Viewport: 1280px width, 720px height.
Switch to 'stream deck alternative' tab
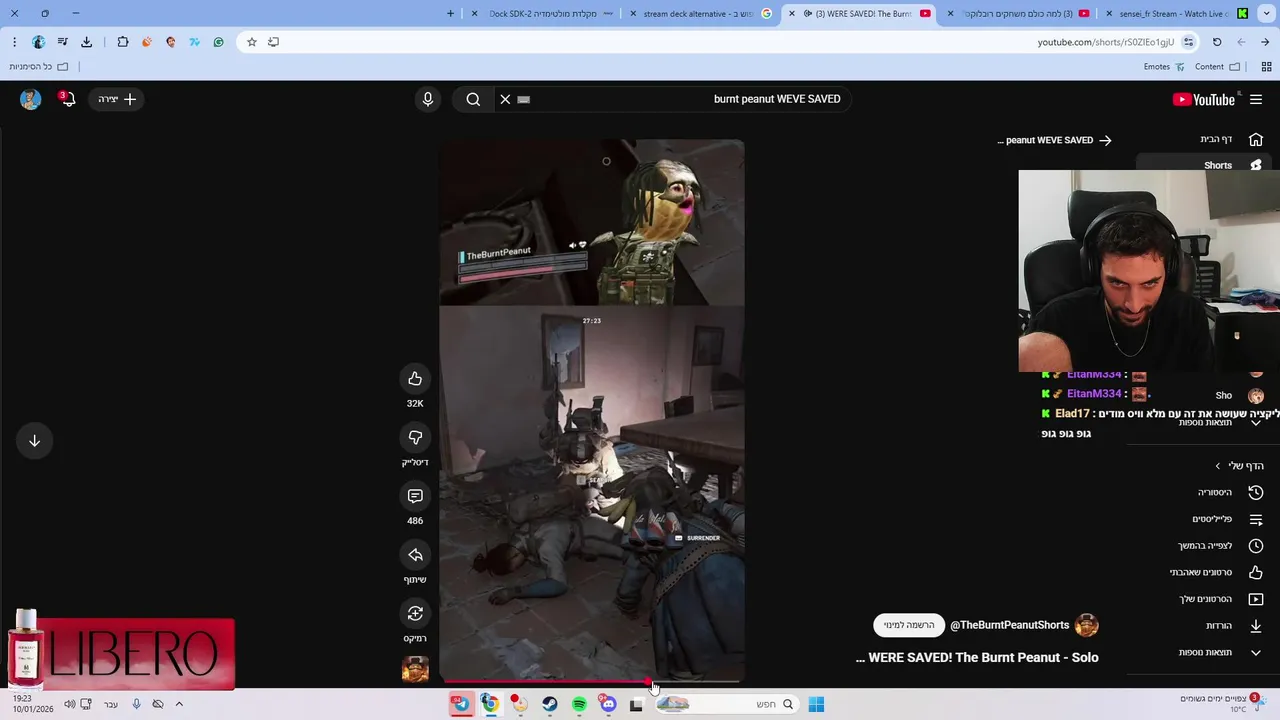[698, 14]
